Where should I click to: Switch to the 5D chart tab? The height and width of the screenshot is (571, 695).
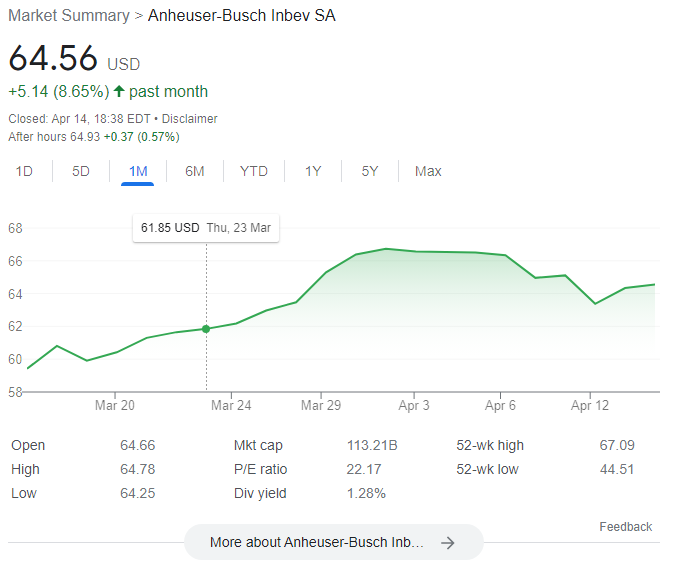(81, 171)
